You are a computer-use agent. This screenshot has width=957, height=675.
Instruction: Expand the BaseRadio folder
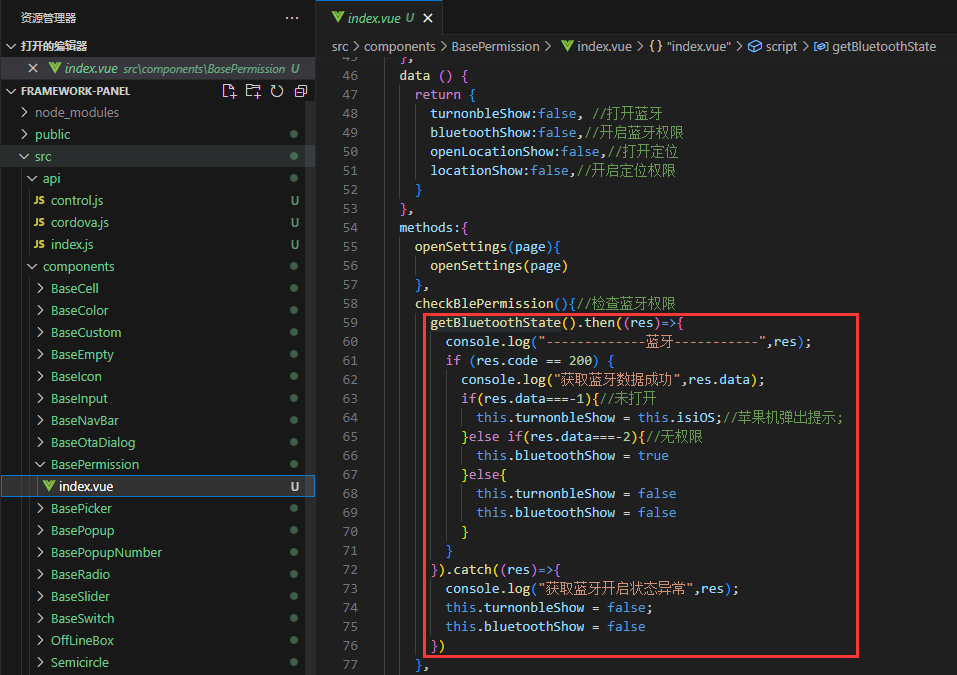point(40,574)
